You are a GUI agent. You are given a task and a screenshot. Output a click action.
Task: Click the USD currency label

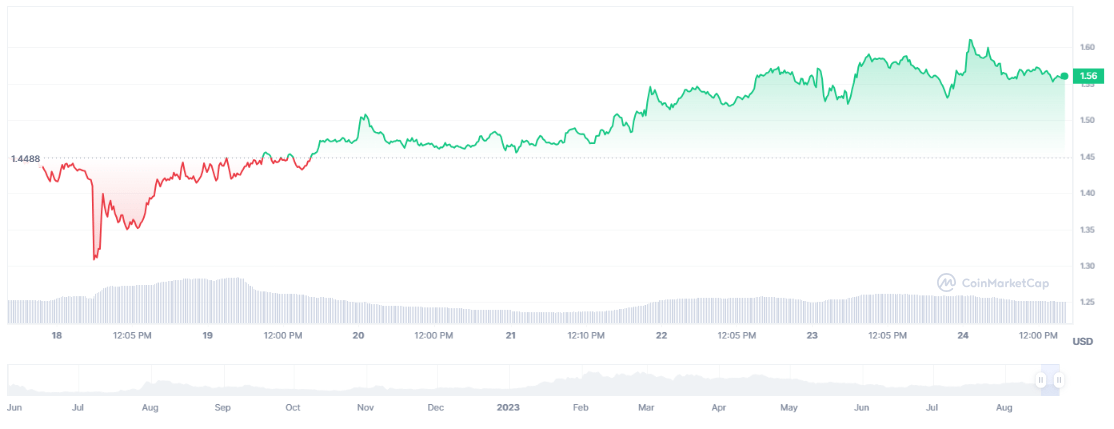tap(1082, 342)
